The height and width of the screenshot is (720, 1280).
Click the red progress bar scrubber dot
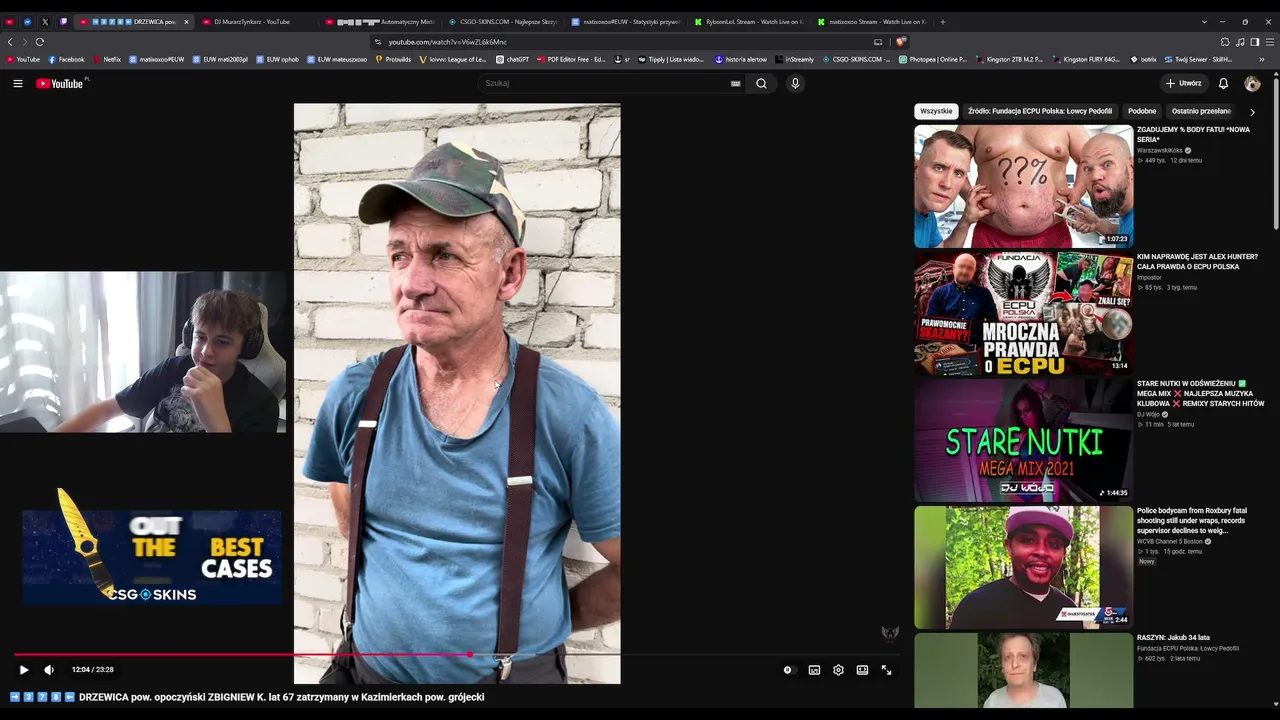(469, 655)
